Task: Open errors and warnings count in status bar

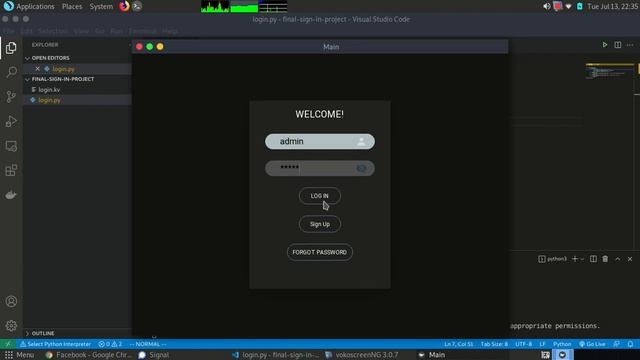Action: (110, 344)
